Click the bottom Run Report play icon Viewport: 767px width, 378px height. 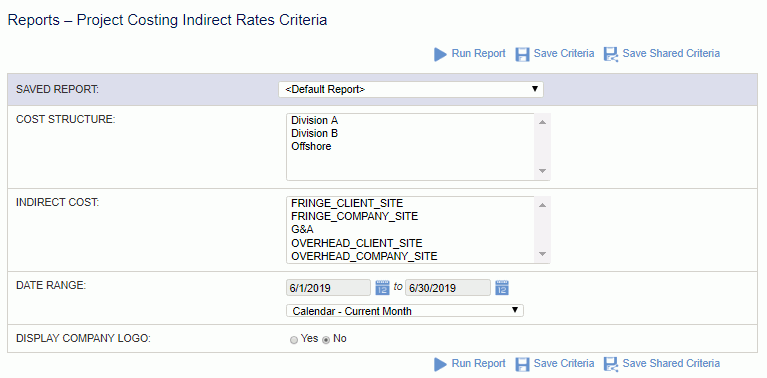click(440, 364)
